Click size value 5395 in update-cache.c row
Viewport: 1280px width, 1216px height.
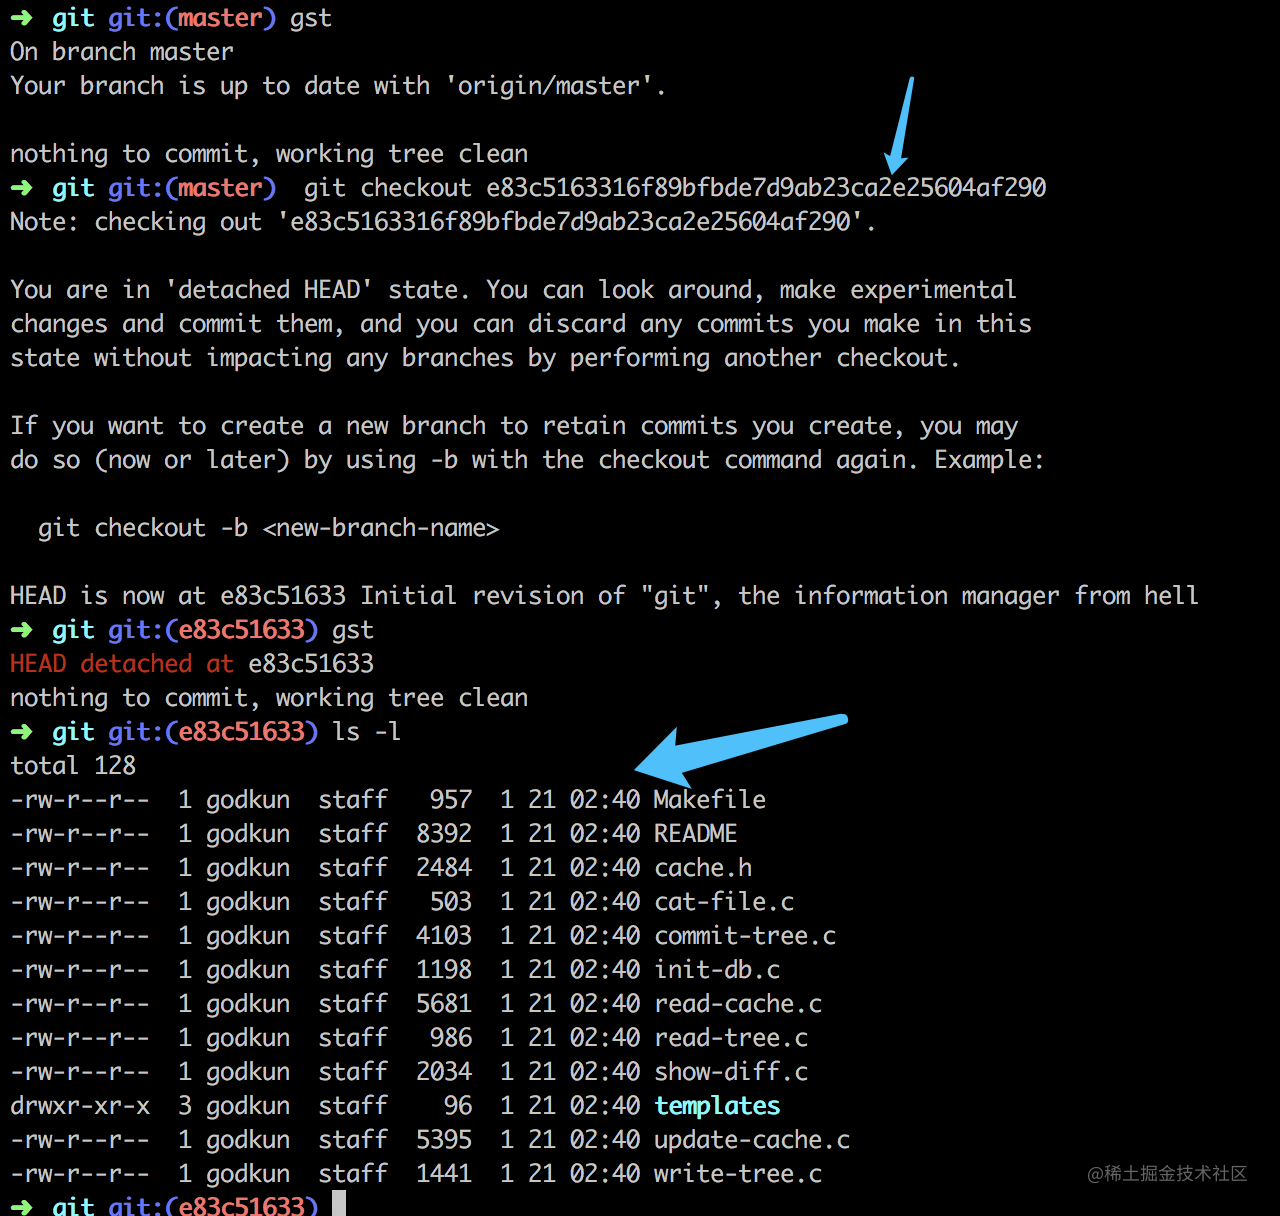point(444,1139)
